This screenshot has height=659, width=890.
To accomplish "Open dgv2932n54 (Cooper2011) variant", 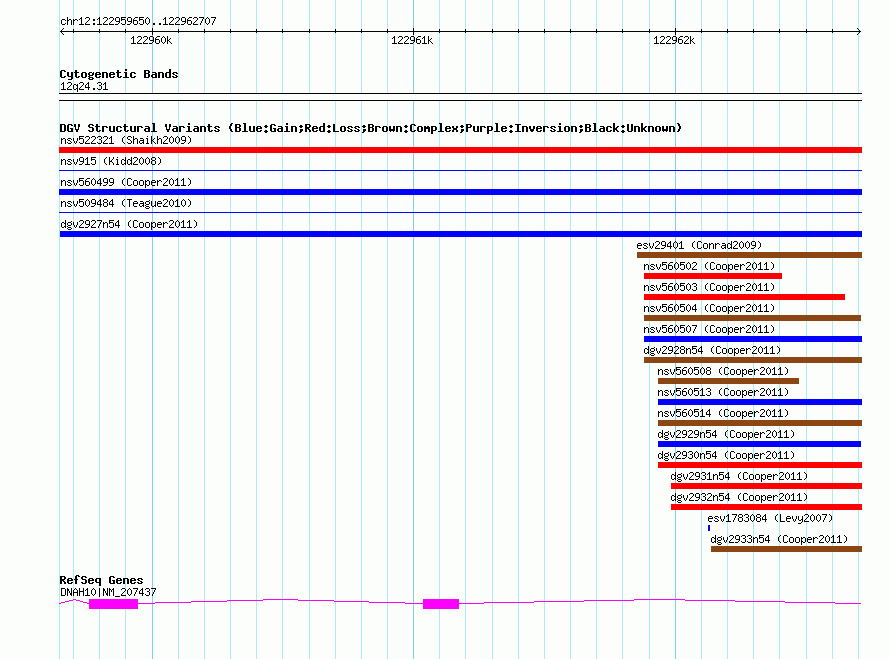I will coord(739,497).
